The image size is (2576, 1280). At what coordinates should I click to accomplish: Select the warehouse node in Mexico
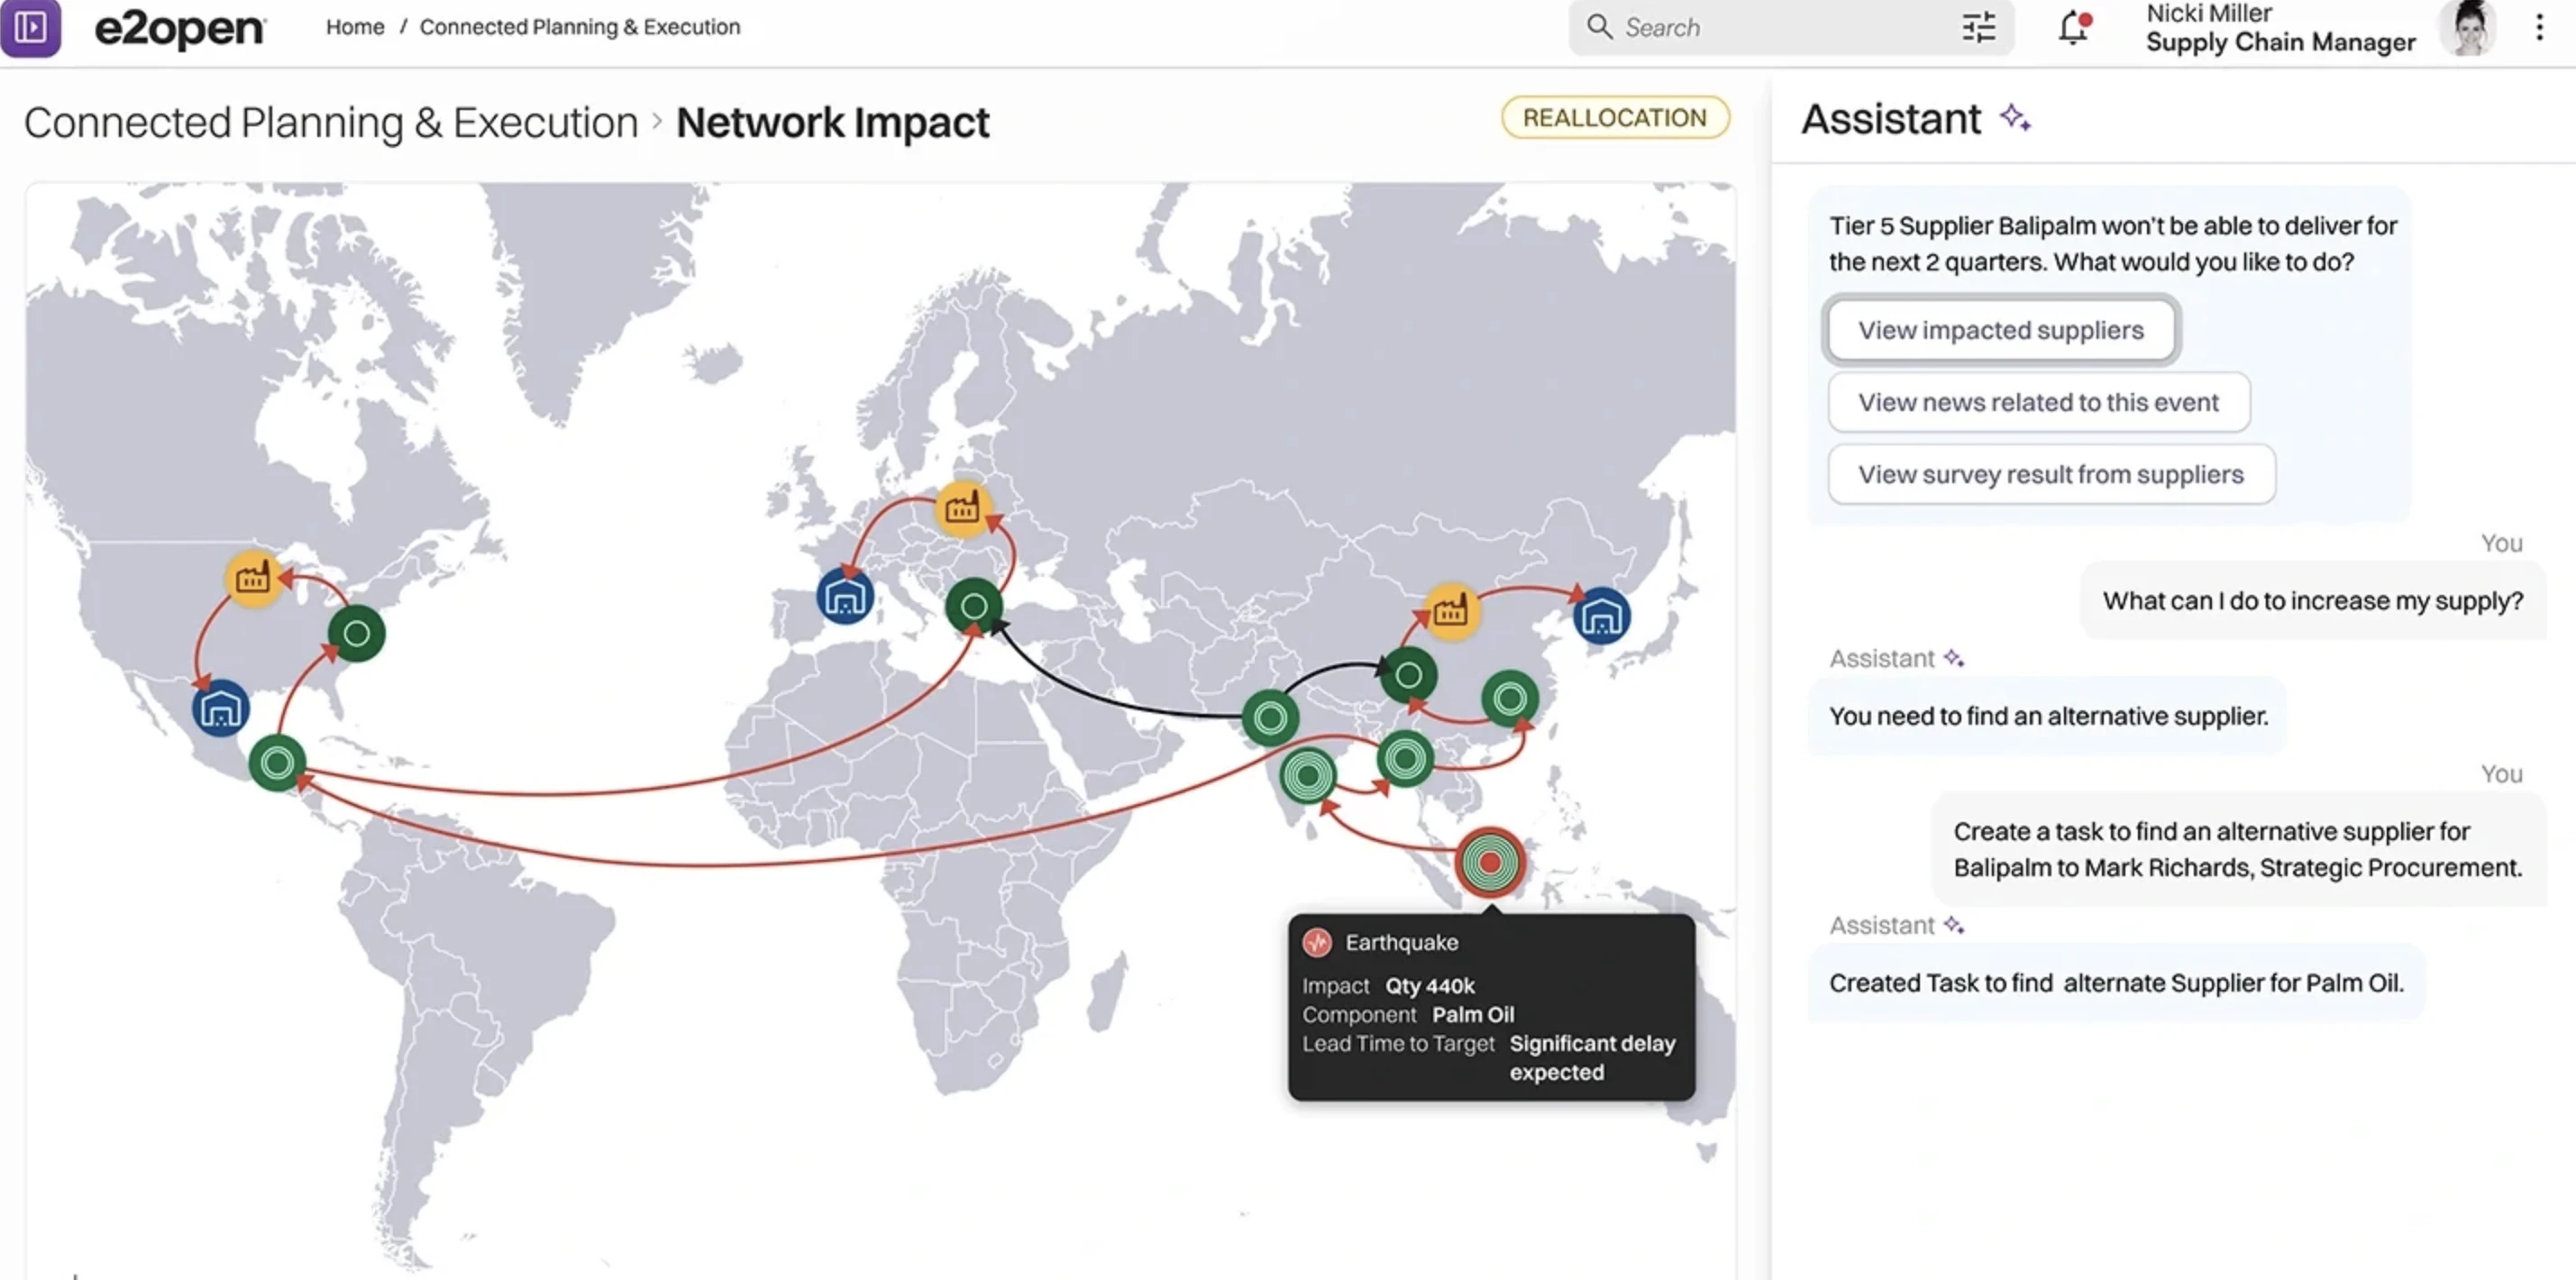click(x=220, y=708)
